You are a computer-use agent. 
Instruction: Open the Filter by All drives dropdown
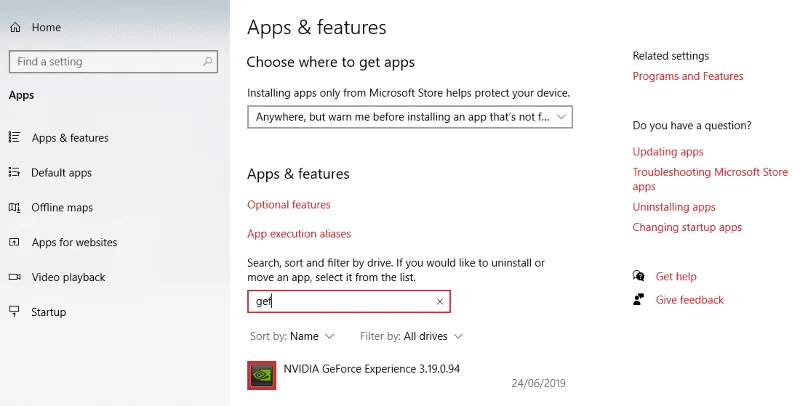411,336
